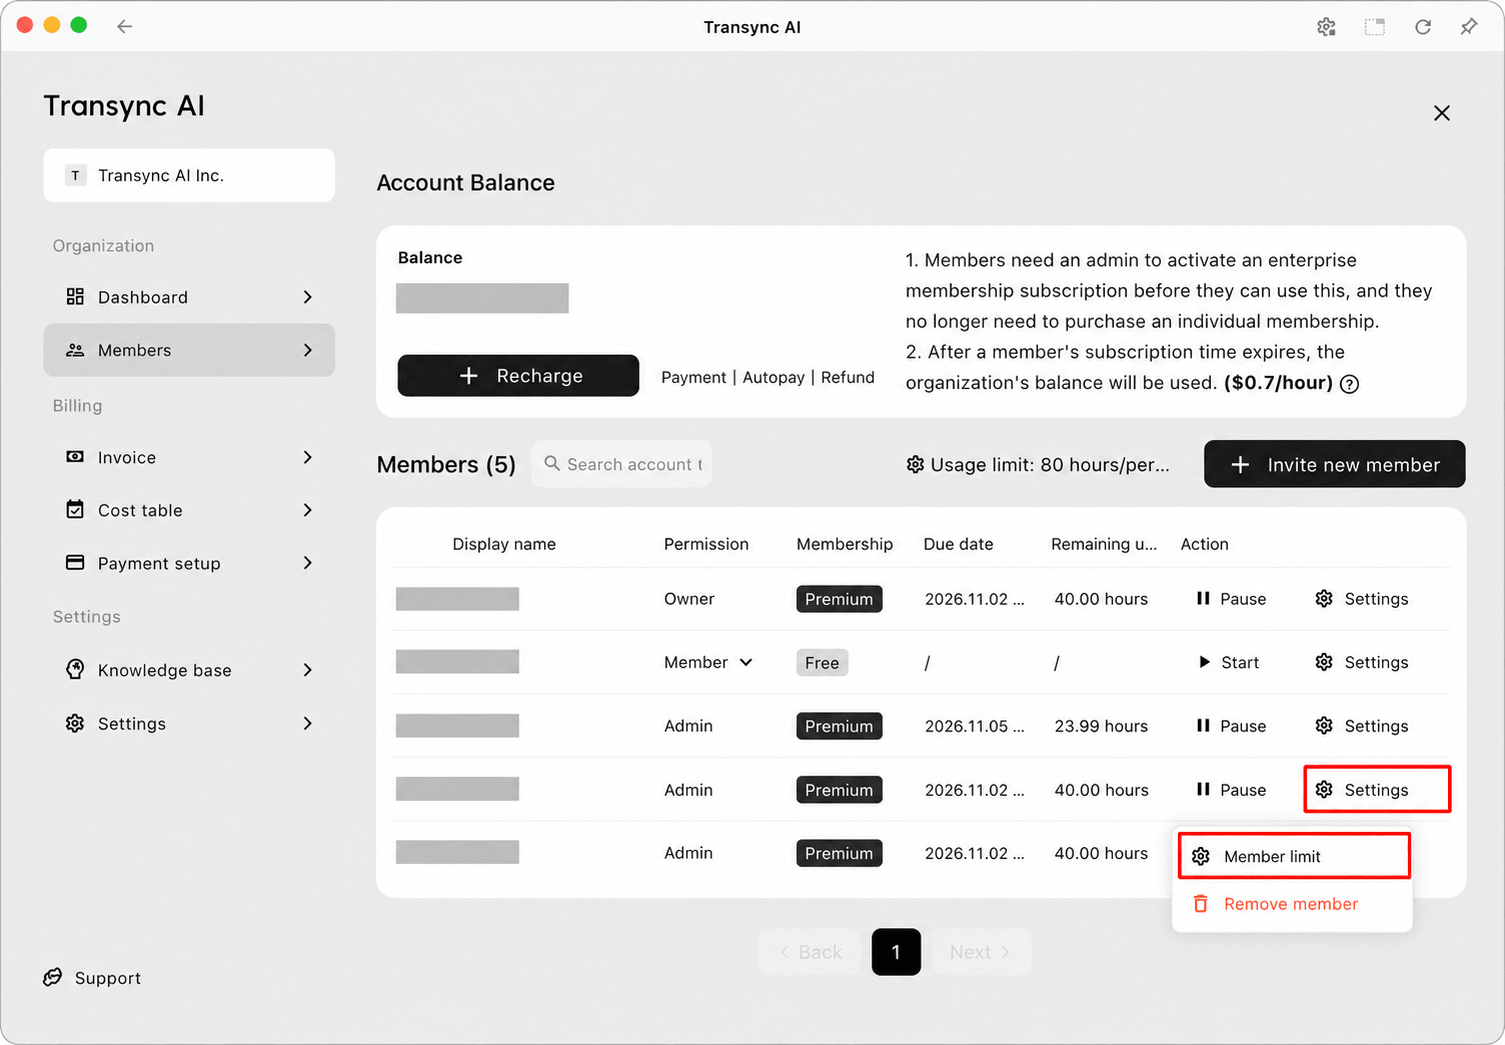Select the Transync AI Inc. organization

[x=189, y=175]
